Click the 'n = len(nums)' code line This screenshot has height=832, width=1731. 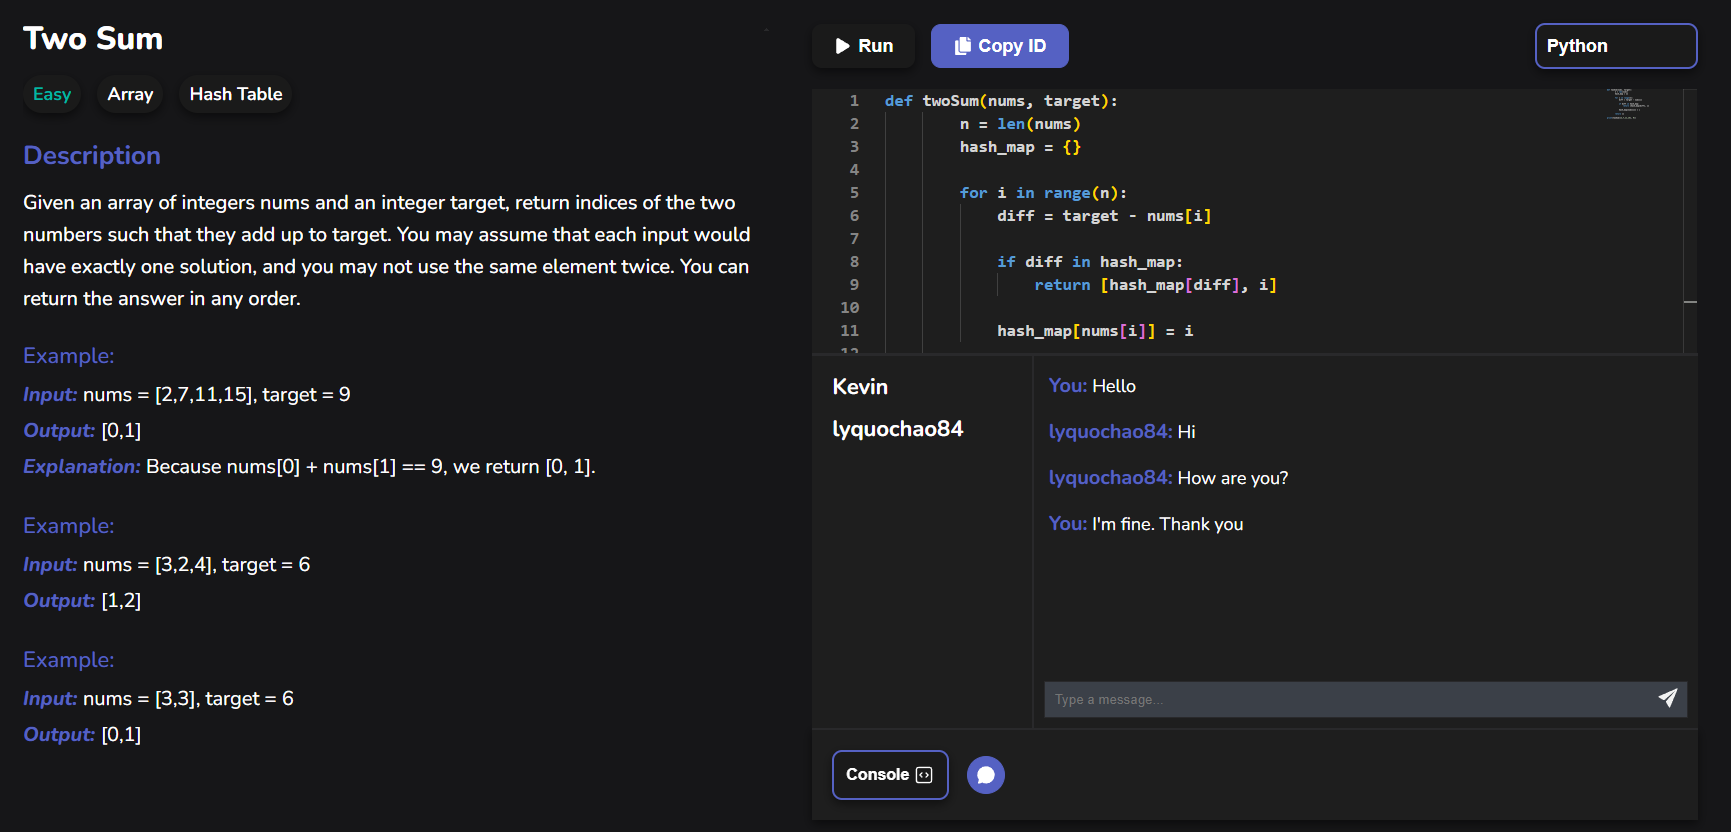coord(1020,124)
